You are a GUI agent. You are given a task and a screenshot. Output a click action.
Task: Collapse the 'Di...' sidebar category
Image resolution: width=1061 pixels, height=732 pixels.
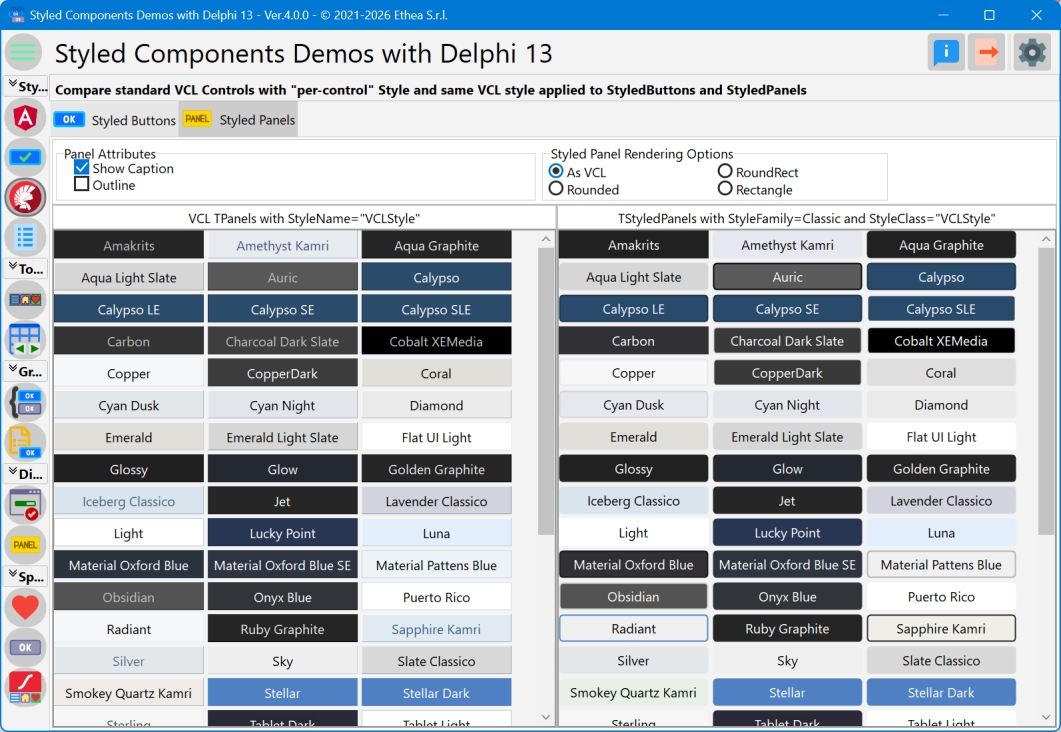[26, 474]
